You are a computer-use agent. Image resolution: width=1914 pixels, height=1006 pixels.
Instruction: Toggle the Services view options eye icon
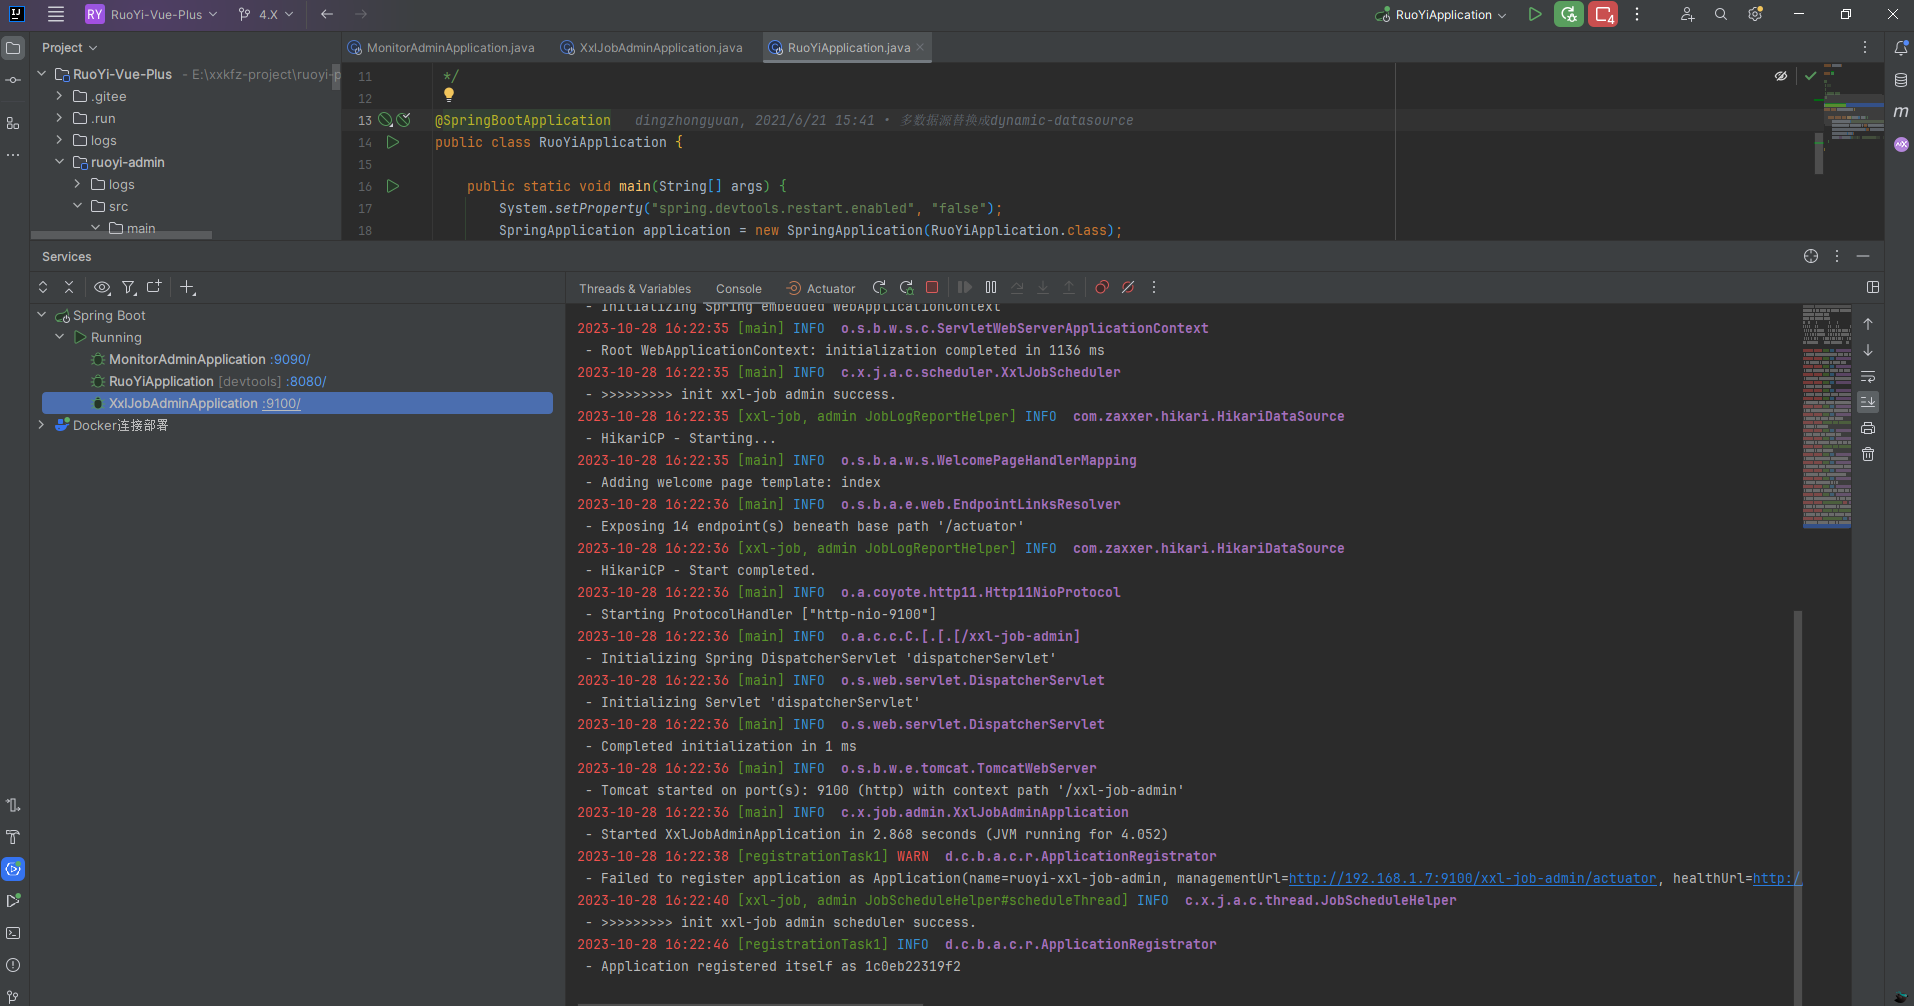[102, 287]
